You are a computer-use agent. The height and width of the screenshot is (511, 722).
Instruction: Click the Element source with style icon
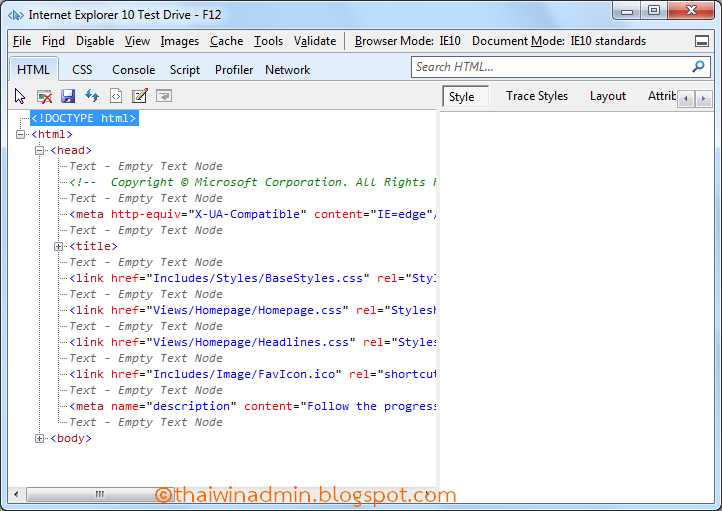click(x=116, y=96)
